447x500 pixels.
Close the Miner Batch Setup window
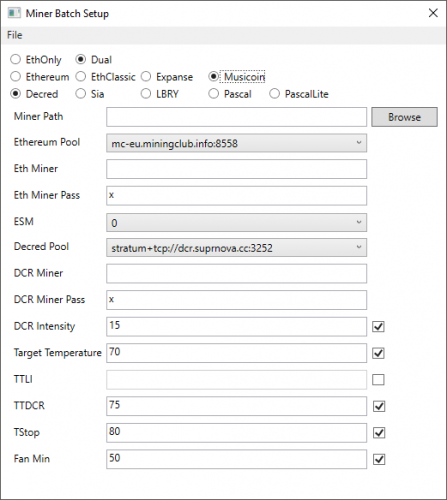pyautogui.click(x=433, y=13)
